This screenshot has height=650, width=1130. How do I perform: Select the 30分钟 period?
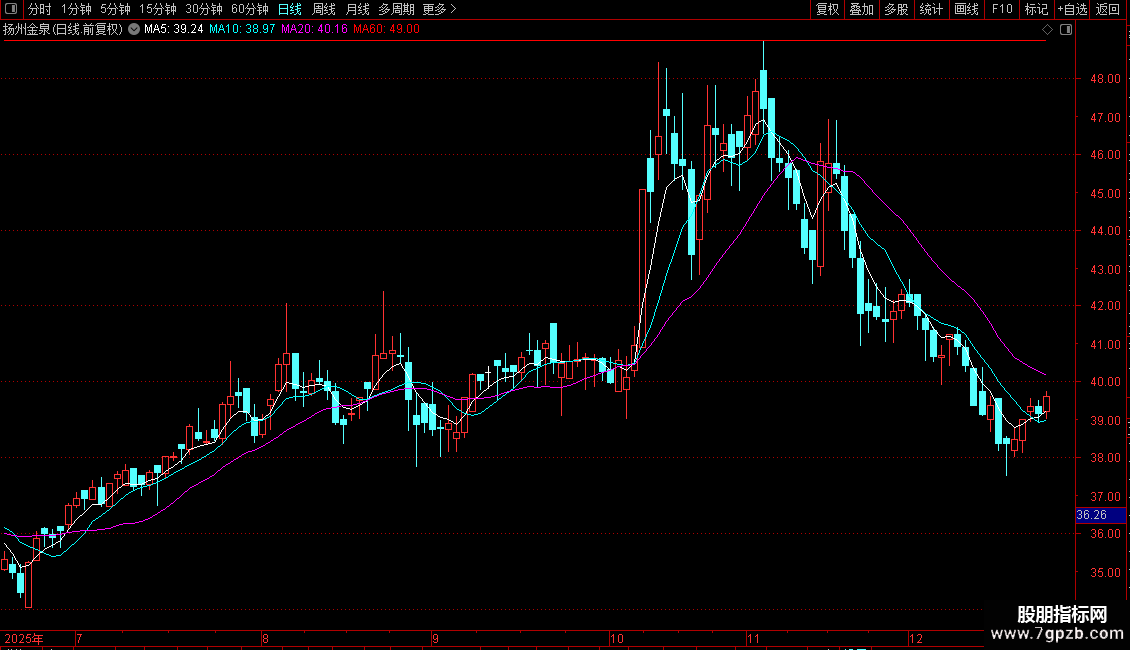click(x=204, y=9)
